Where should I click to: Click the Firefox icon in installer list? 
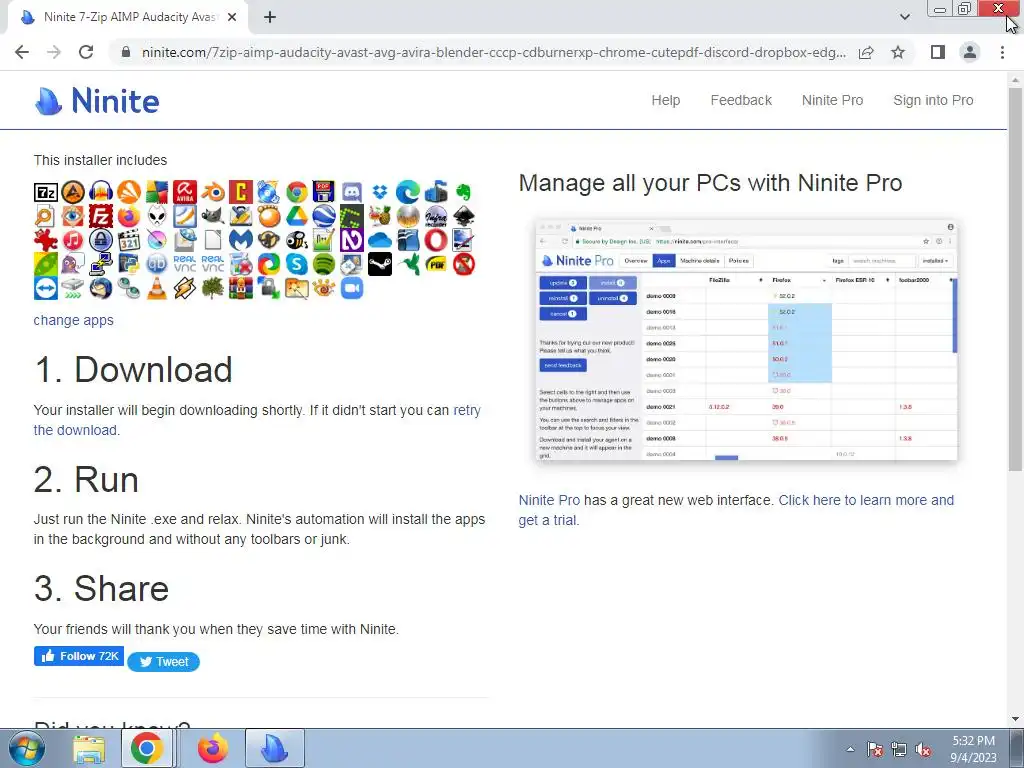[129, 216]
